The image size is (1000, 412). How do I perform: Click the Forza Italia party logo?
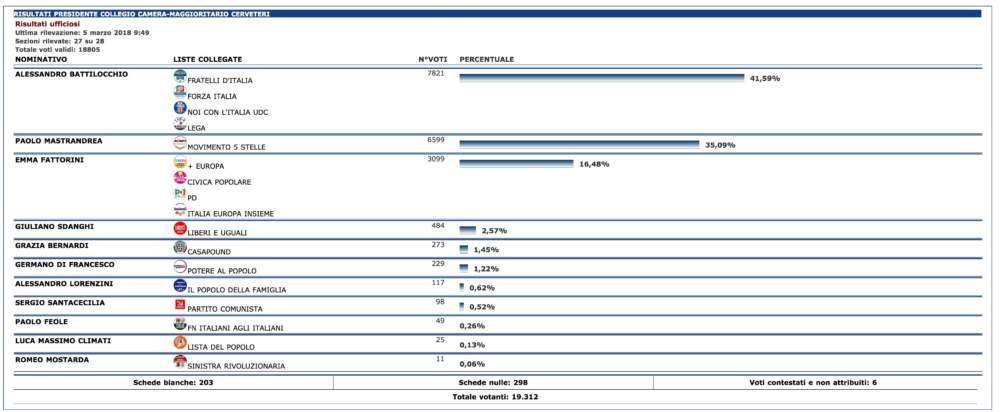tap(180, 93)
